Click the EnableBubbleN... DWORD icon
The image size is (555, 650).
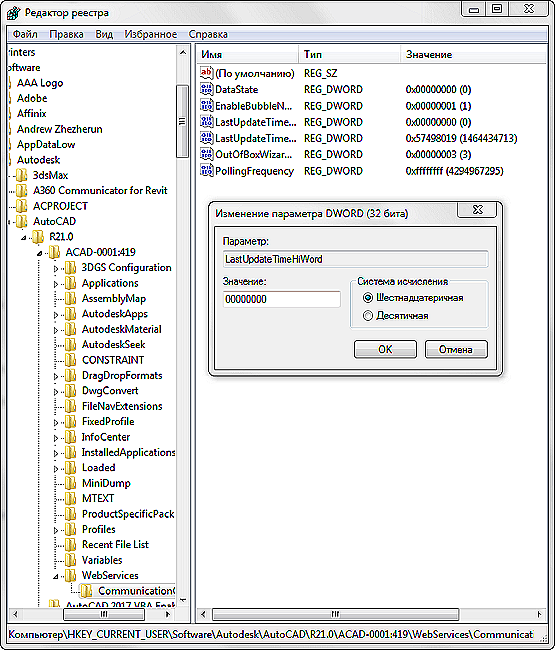(206, 106)
